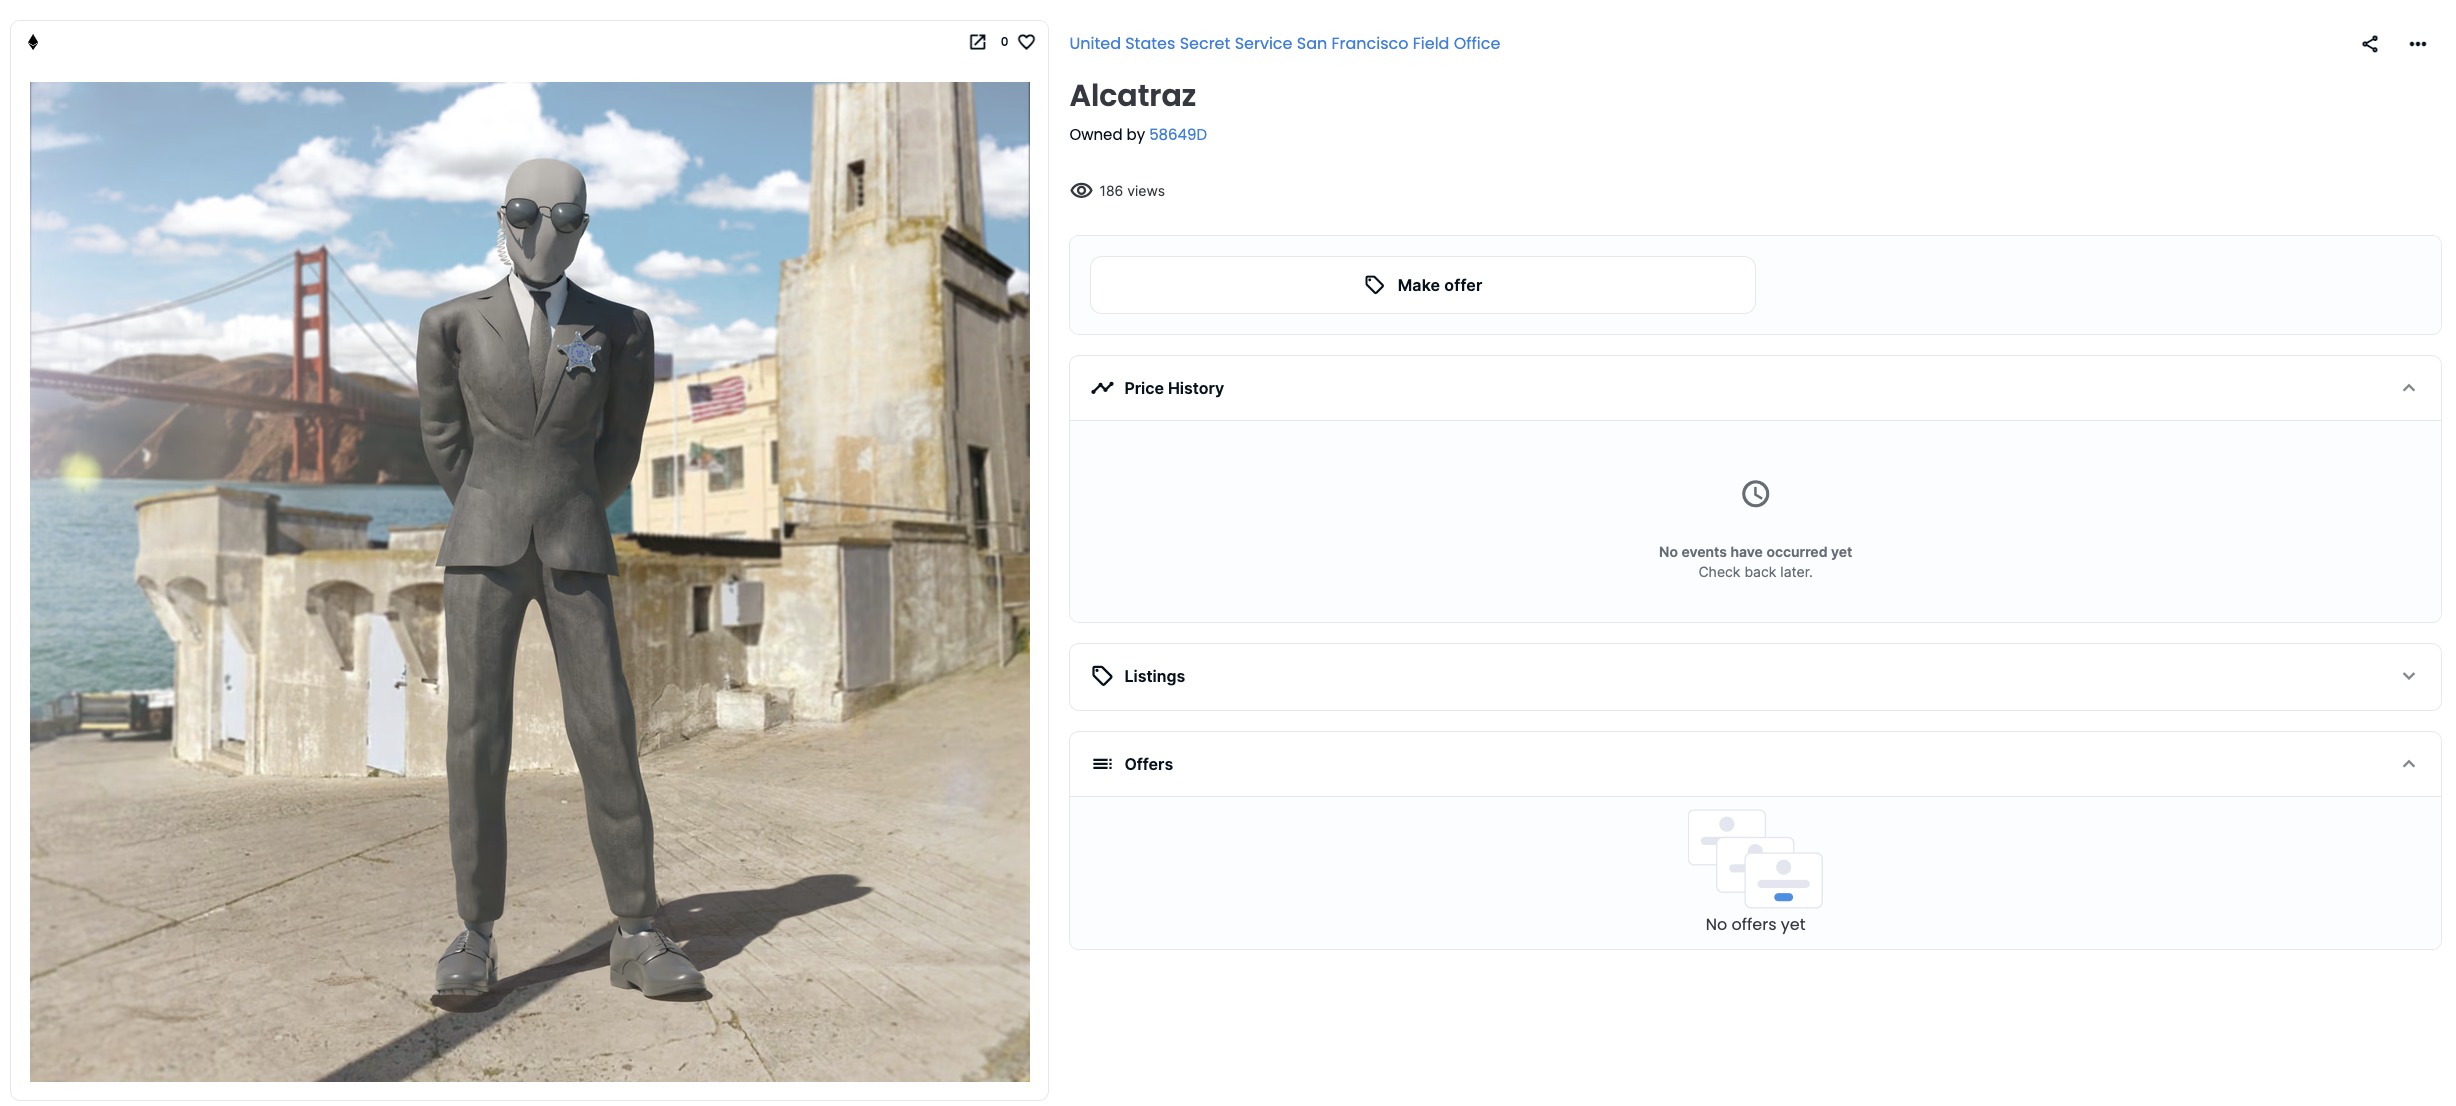Open the more options ellipsis menu
The height and width of the screenshot is (1106, 2456).
(2417, 44)
